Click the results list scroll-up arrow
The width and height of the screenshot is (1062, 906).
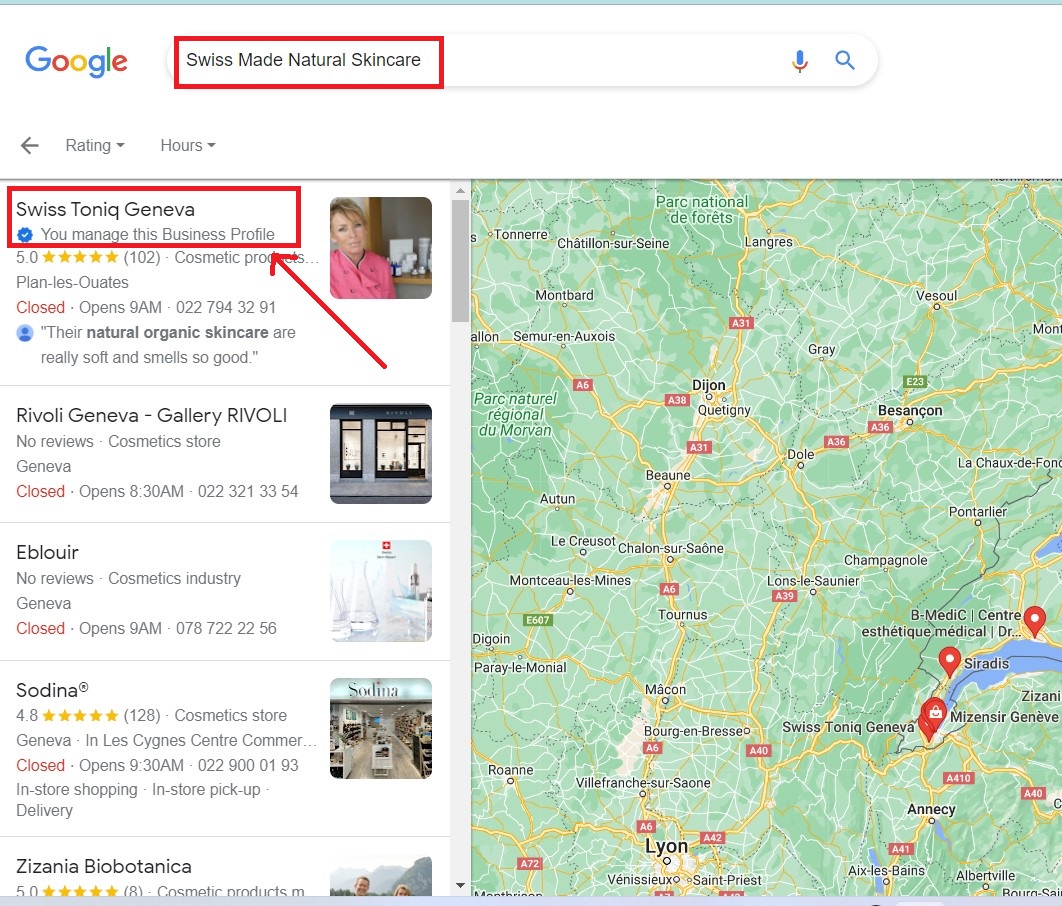pyautogui.click(x=461, y=191)
